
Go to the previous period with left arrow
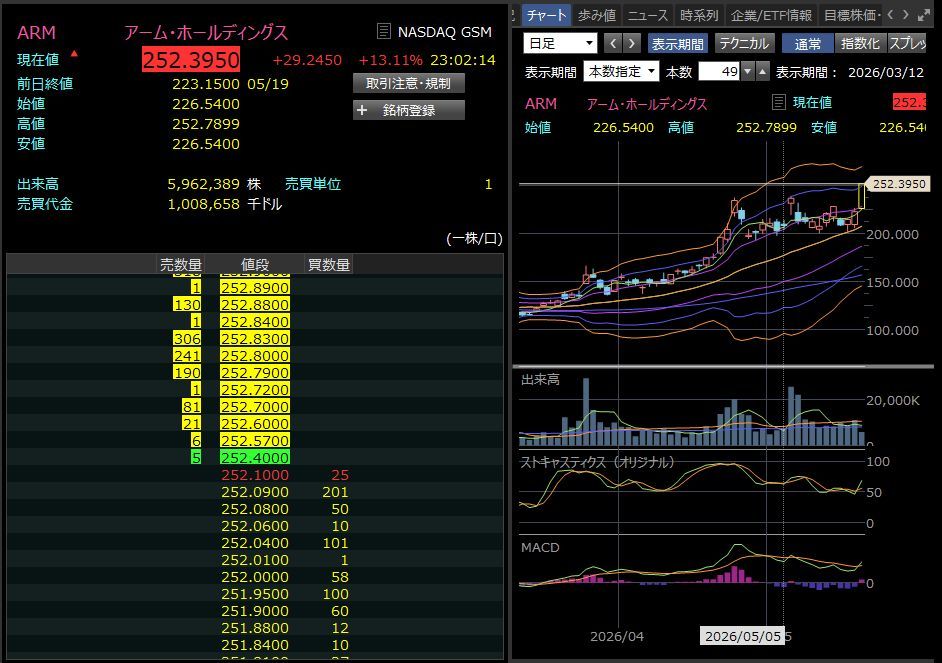pyautogui.click(x=613, y=43)
